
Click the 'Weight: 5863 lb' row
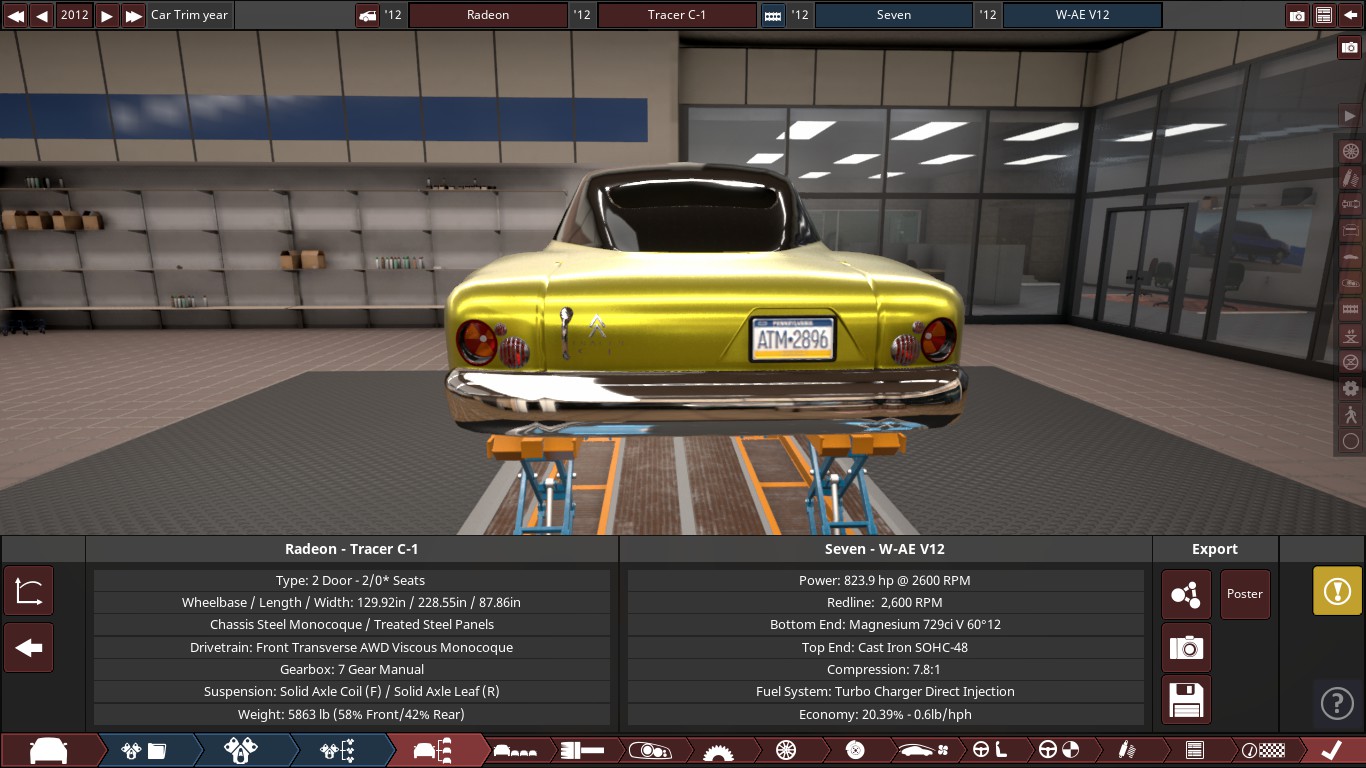352,714
